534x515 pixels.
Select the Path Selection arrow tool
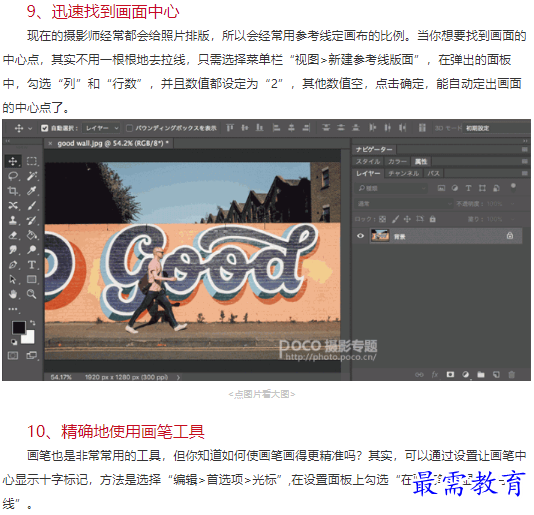(x=13, y=279)
